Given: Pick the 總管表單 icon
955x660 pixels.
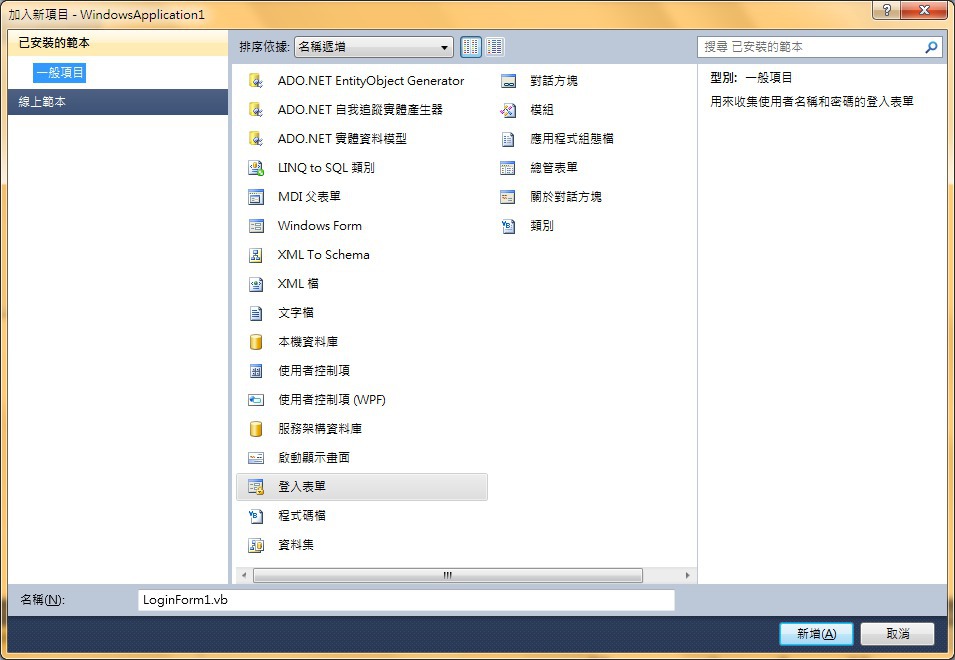Looking at the screenshot, I should tap(508, 167).
